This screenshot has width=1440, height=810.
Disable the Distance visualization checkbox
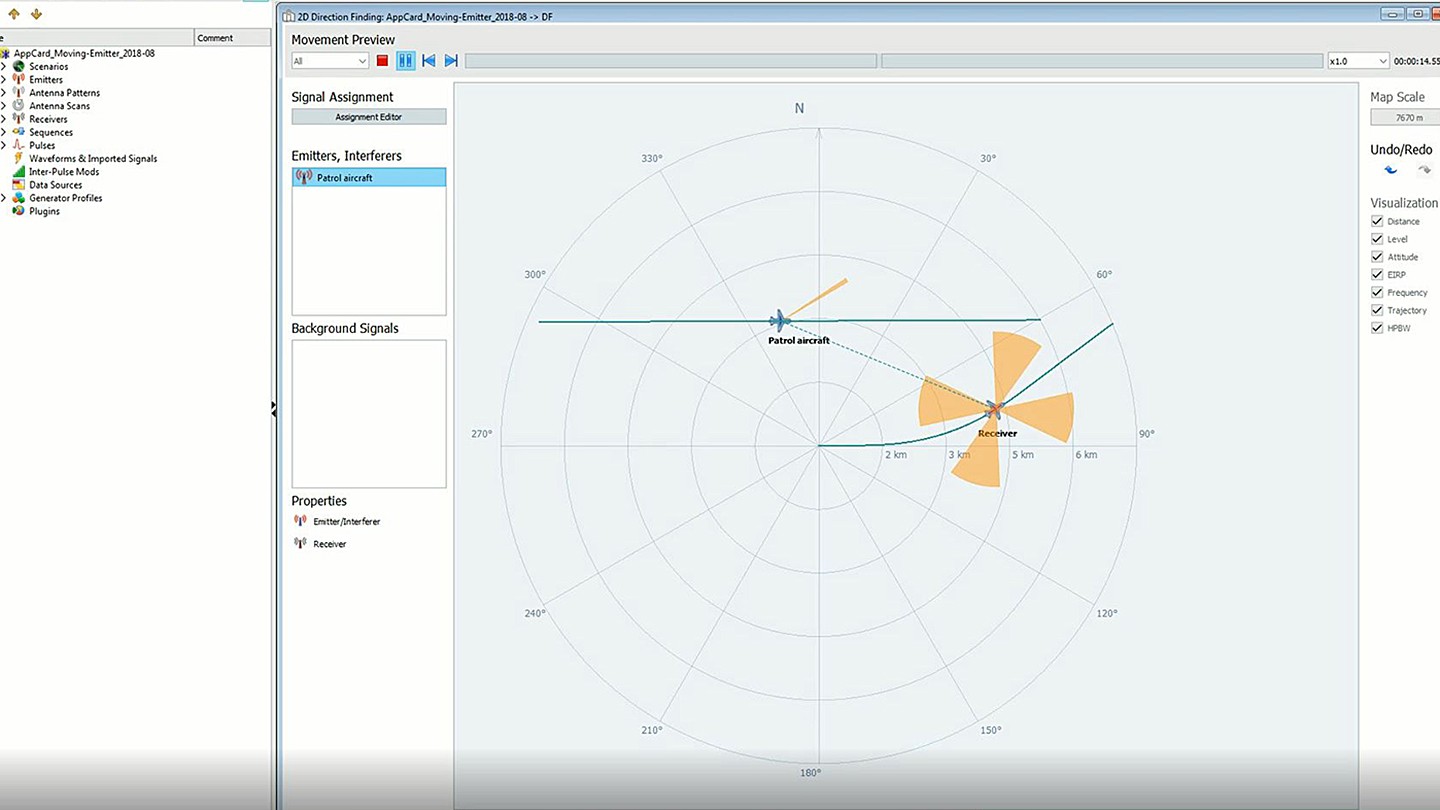1377,221
